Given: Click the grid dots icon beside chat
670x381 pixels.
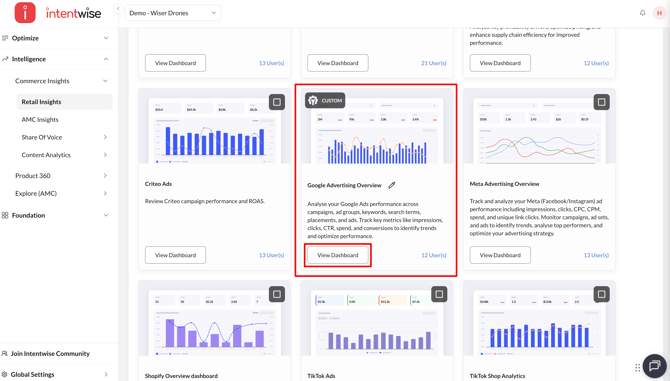Looking at the screenshot, I should (638, 367).
